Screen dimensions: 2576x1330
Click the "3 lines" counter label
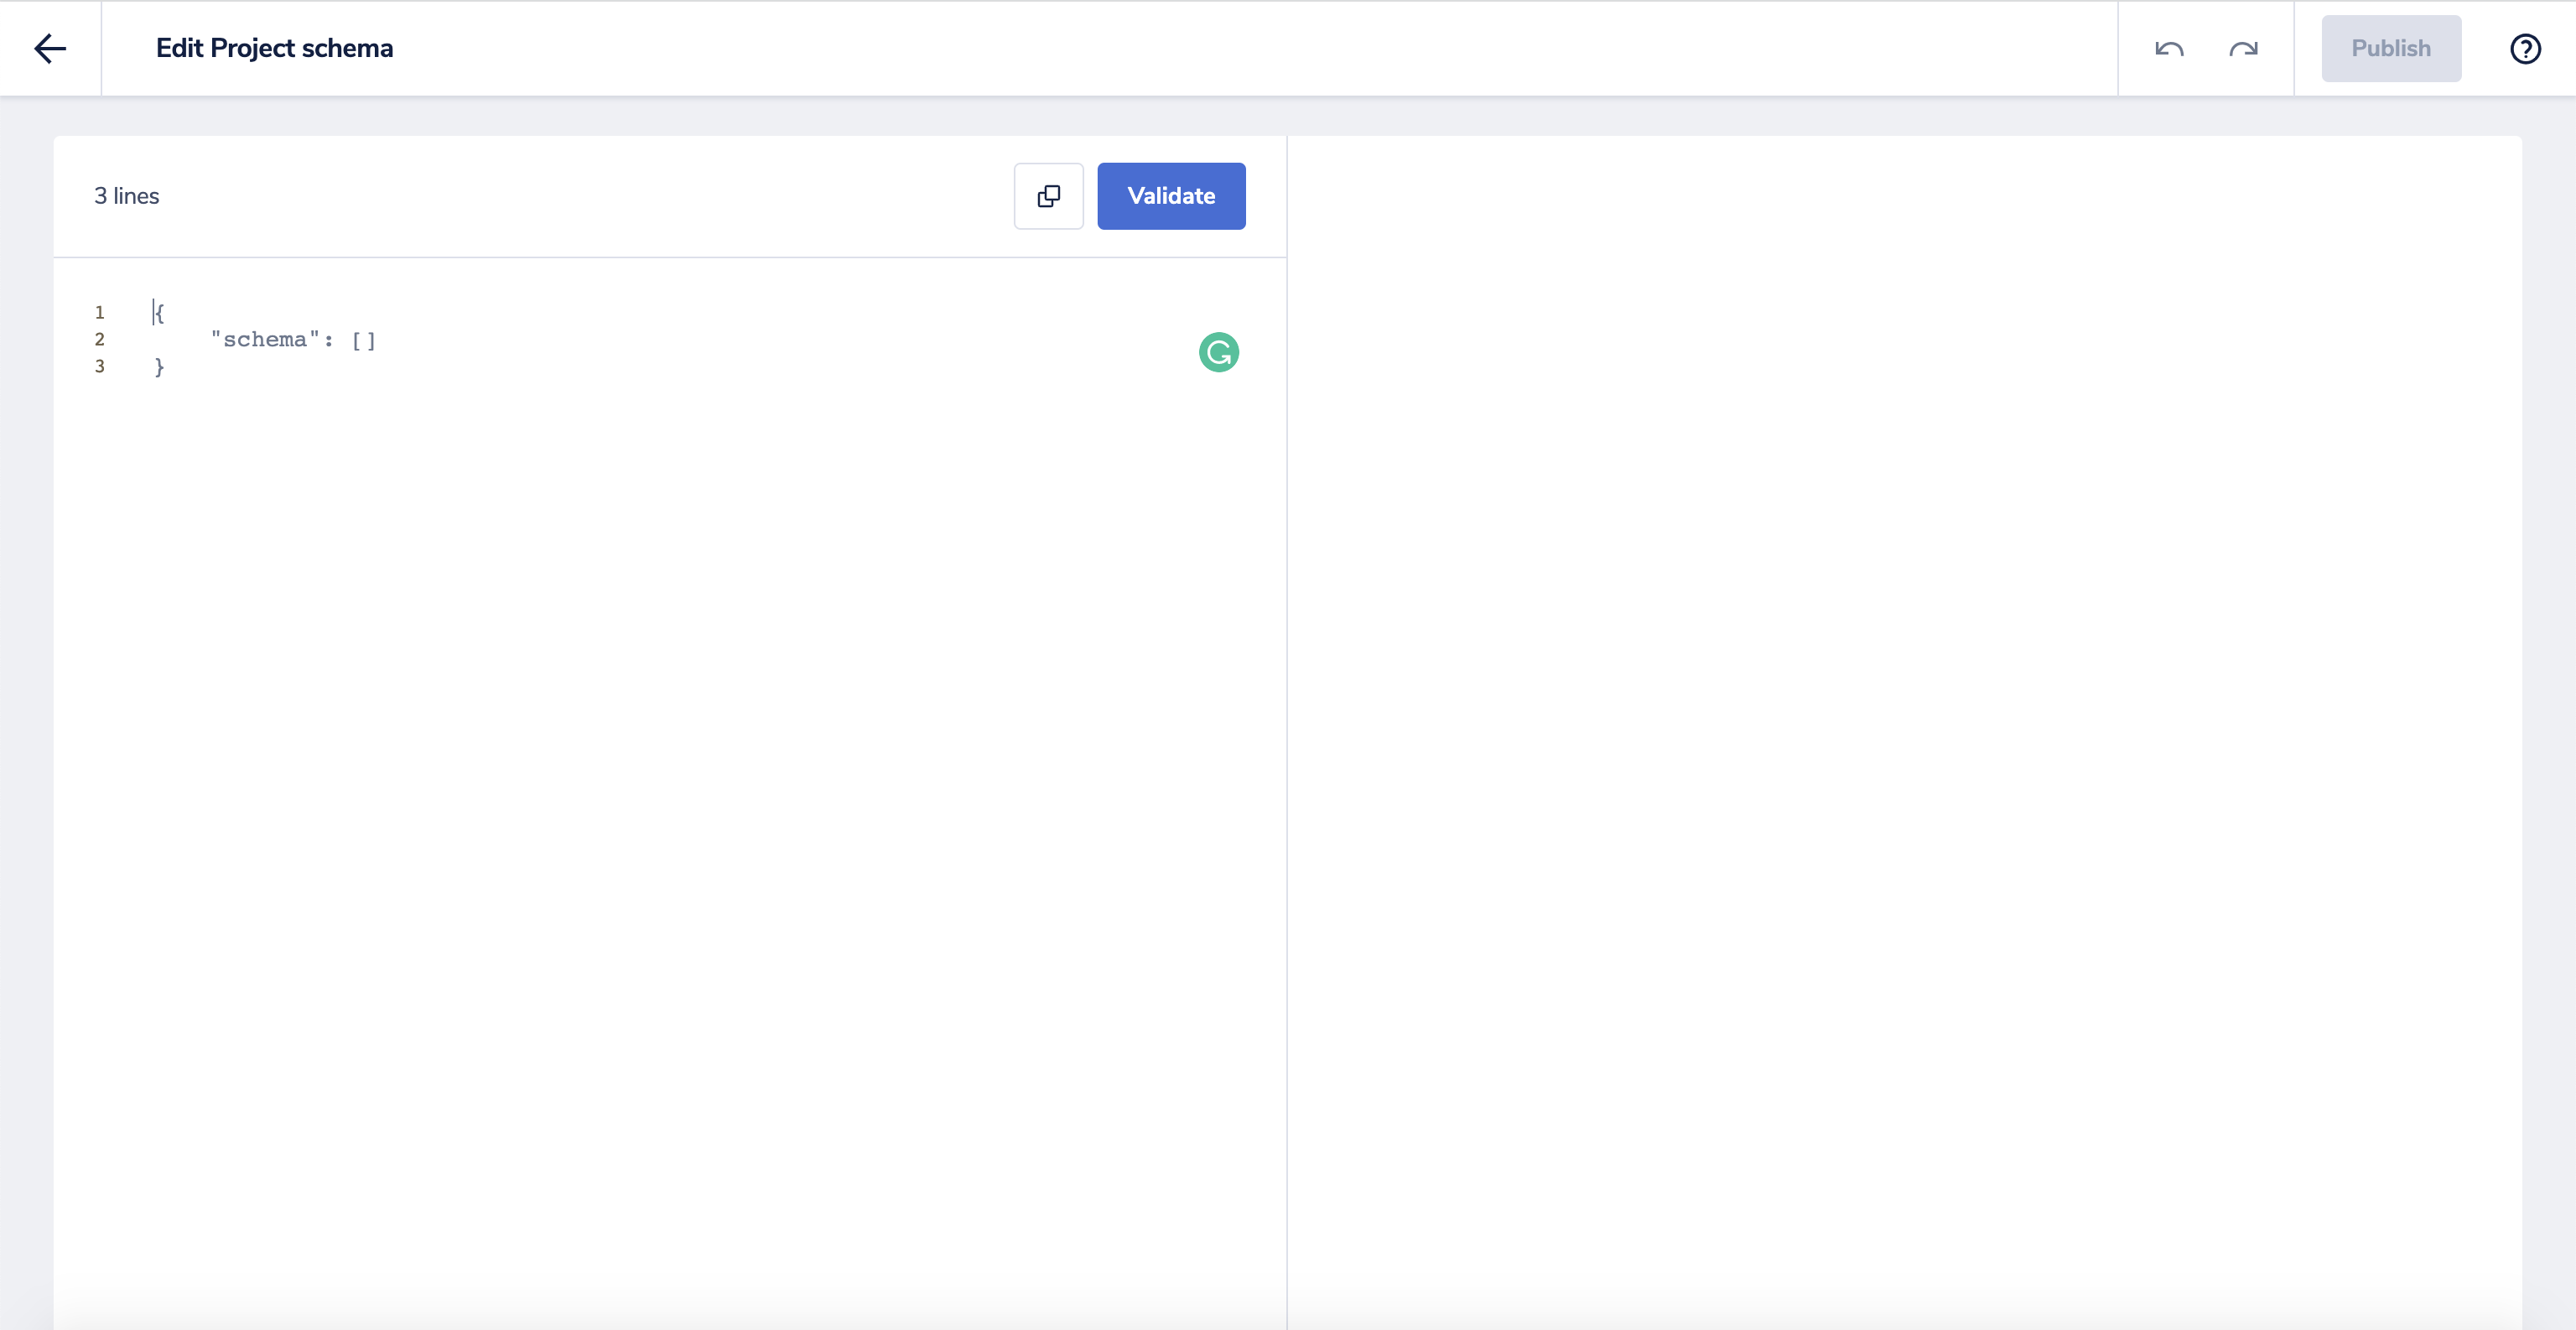point(127,196)
